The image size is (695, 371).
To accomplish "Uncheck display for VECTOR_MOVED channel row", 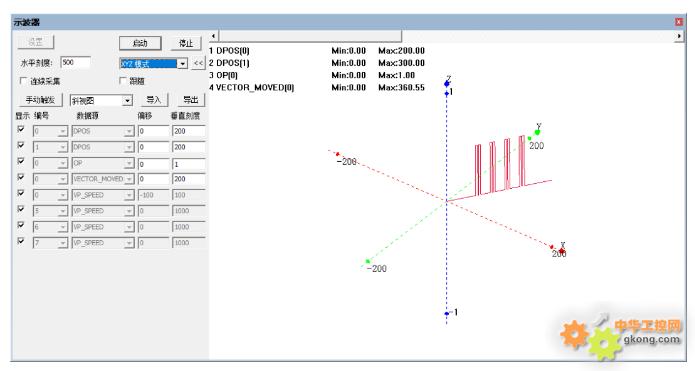I will [21, 177].
